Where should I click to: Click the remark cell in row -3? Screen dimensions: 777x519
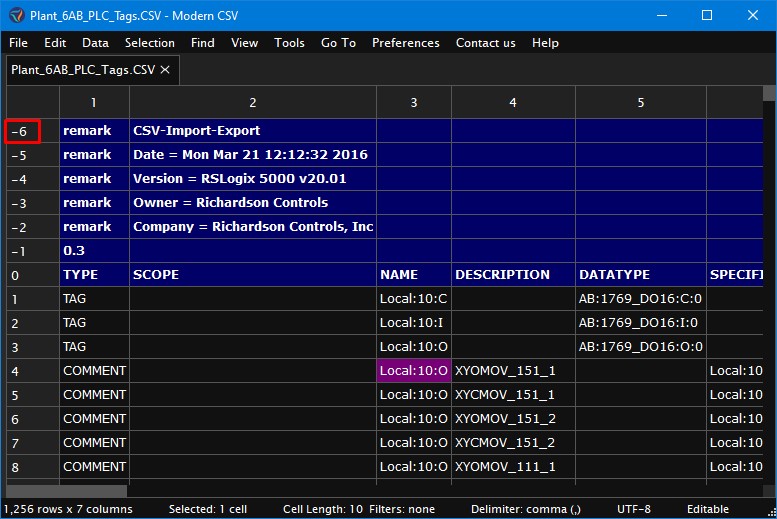tap(94, 203)
